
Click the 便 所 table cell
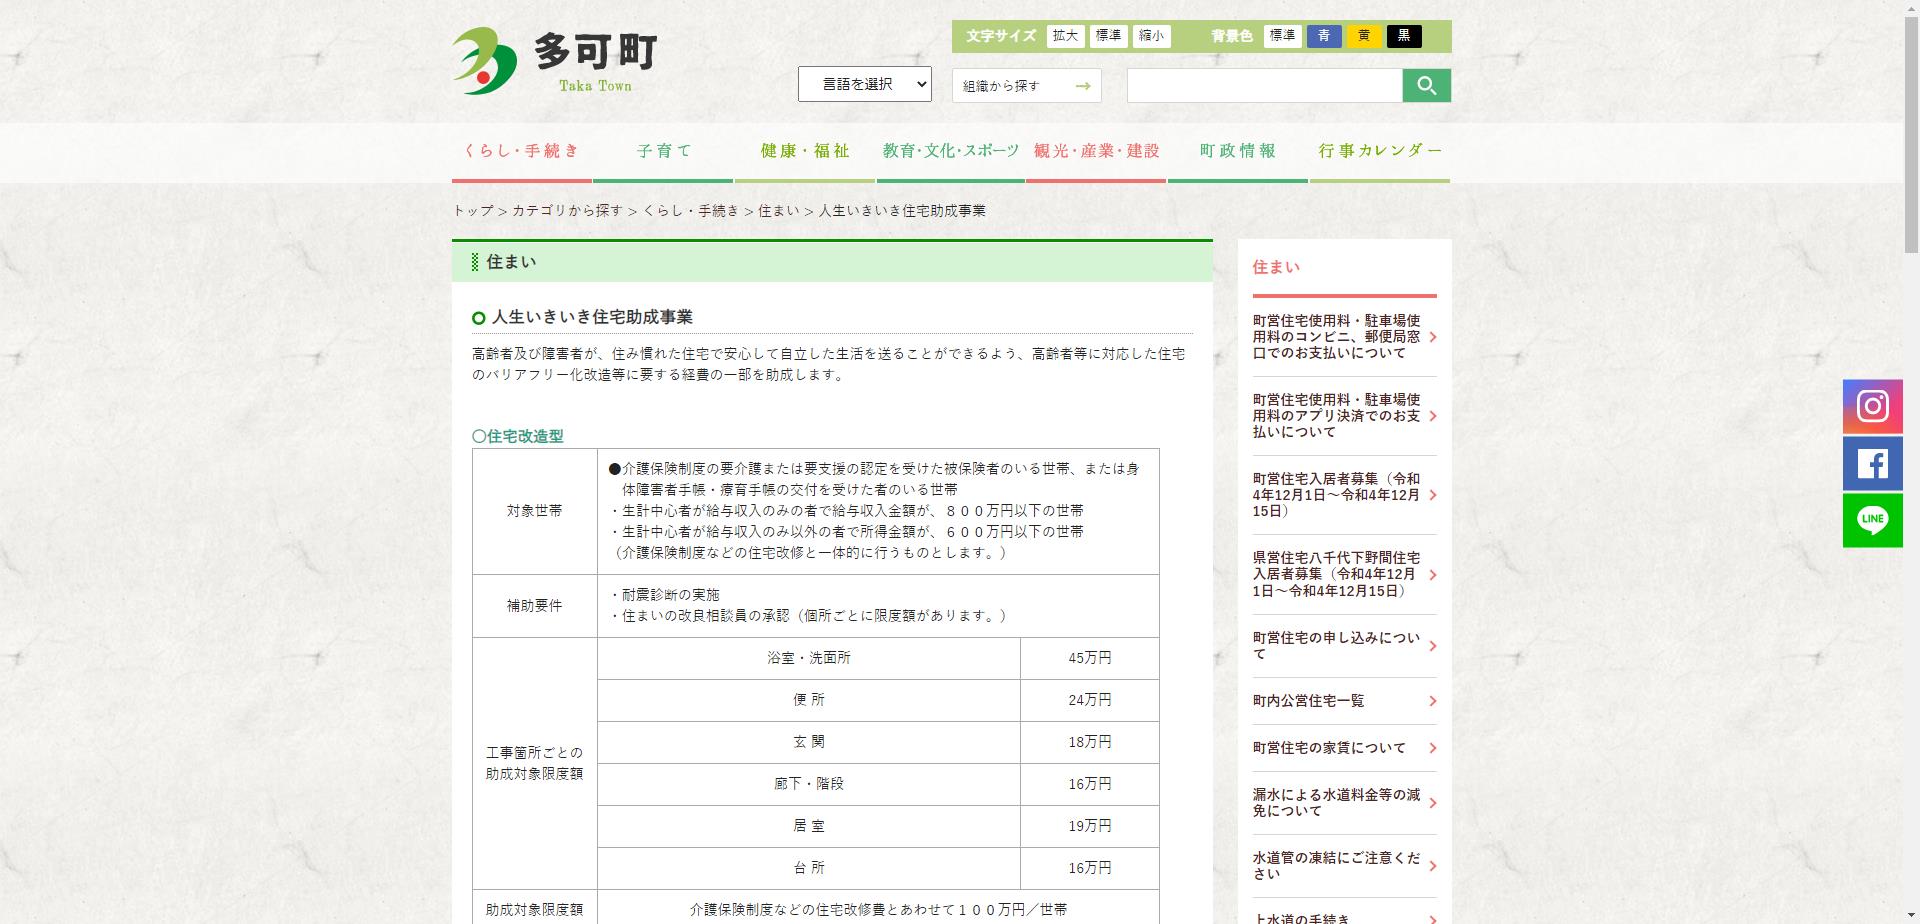(x=809, y=701)
